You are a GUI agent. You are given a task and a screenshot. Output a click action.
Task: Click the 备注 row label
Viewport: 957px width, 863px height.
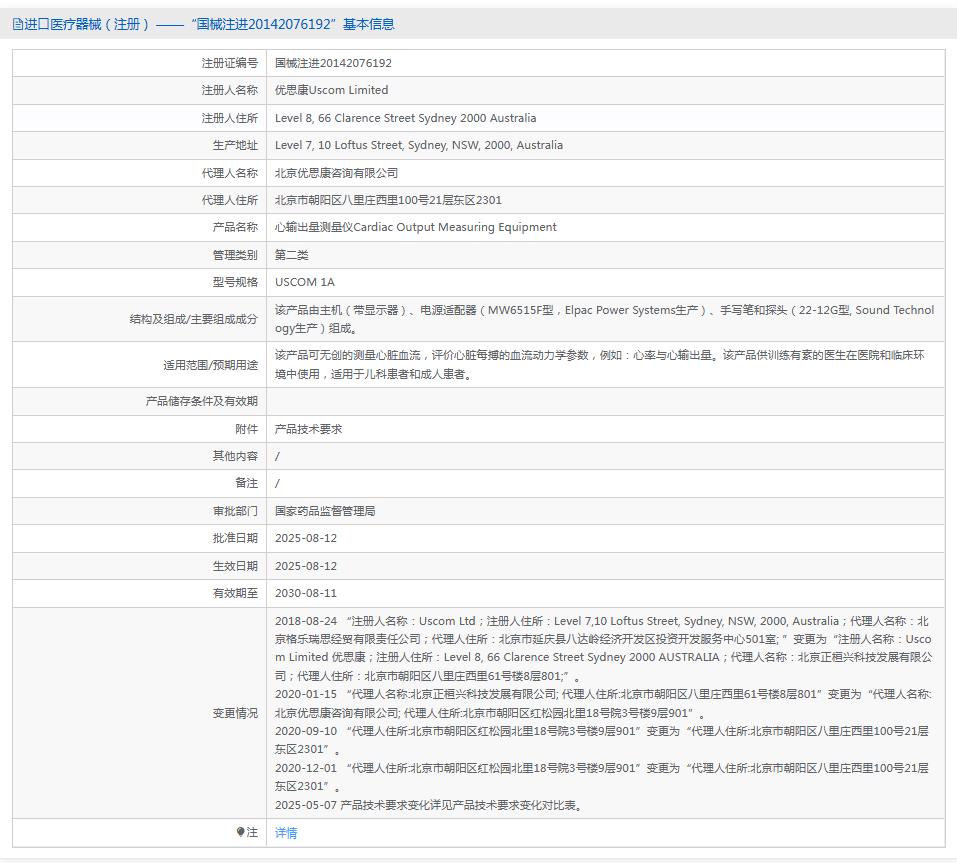coord(246,482)
